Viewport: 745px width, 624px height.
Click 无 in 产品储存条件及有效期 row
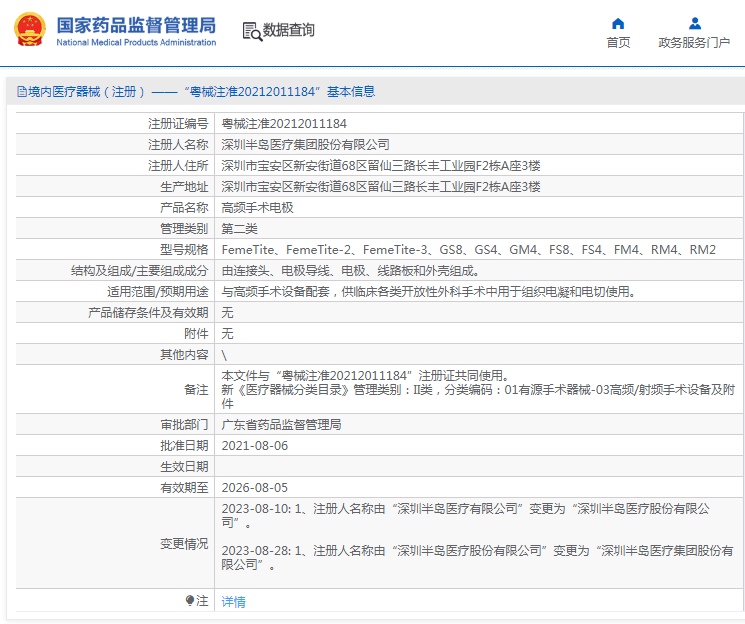228,312
